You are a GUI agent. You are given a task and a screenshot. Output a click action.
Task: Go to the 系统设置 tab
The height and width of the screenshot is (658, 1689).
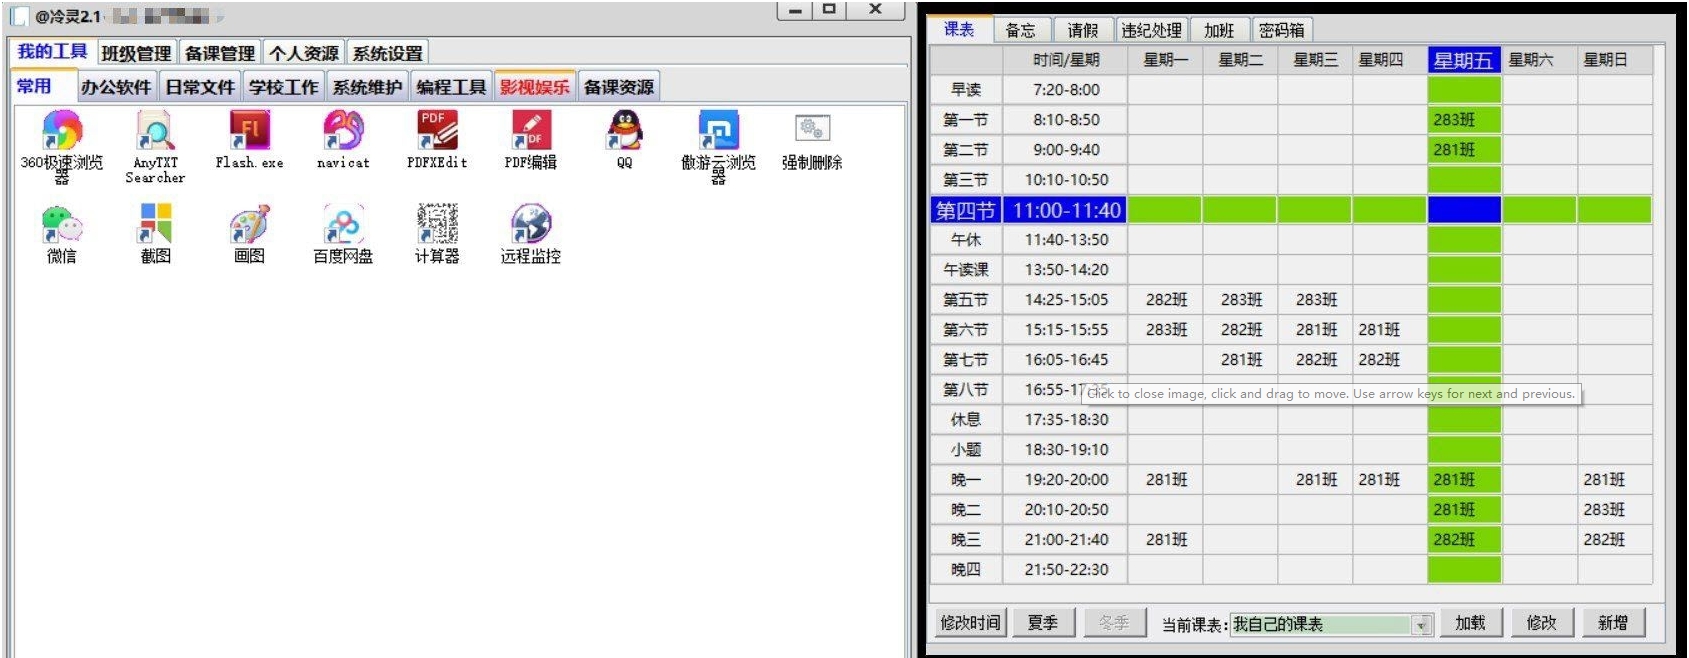[x=388, y=53]
